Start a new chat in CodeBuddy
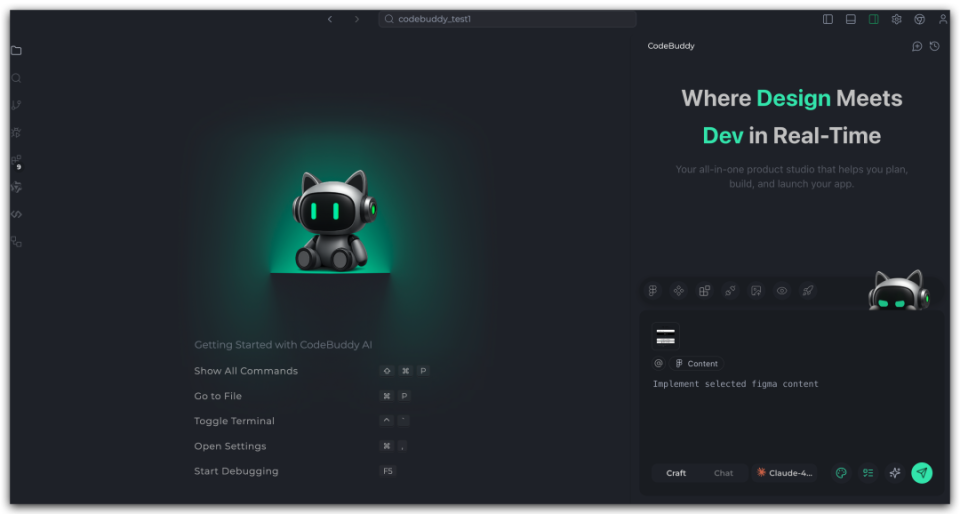 917,47
